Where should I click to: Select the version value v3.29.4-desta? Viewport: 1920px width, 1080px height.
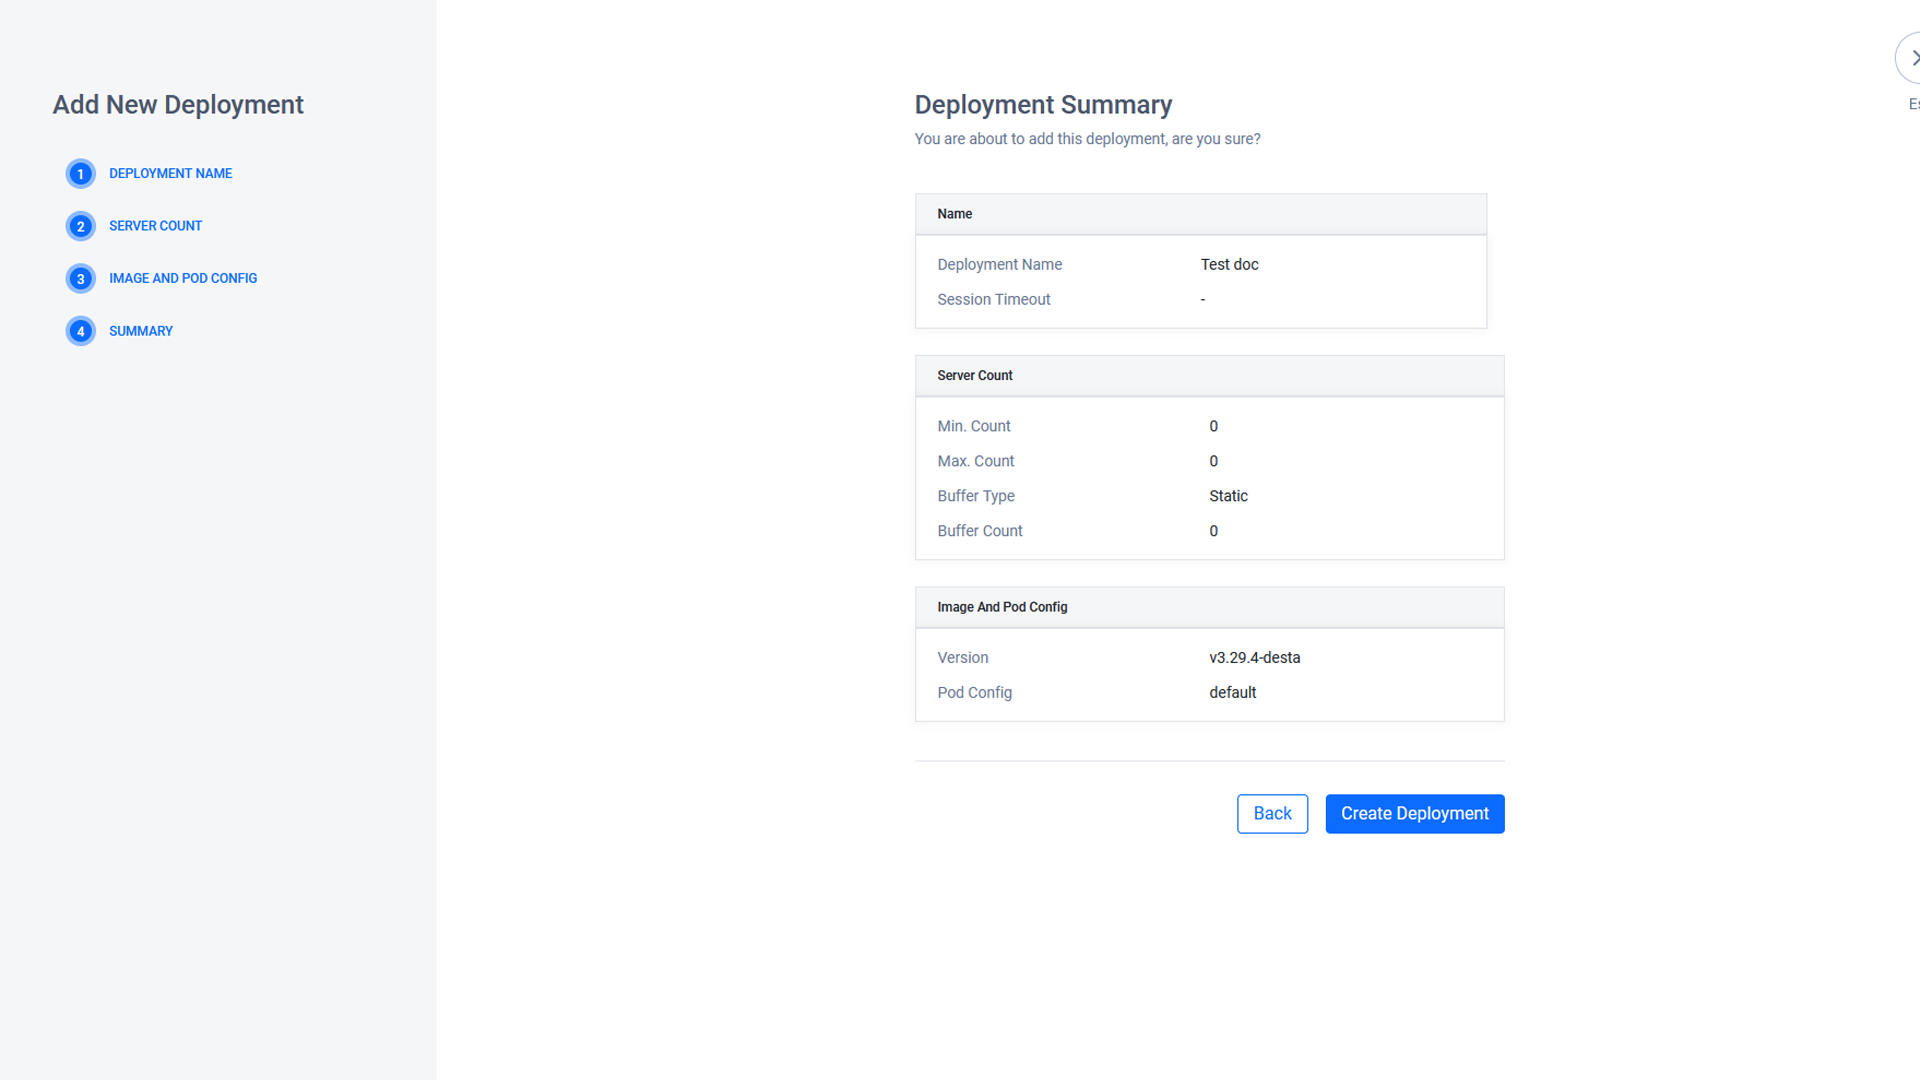tap(1254, 658)
